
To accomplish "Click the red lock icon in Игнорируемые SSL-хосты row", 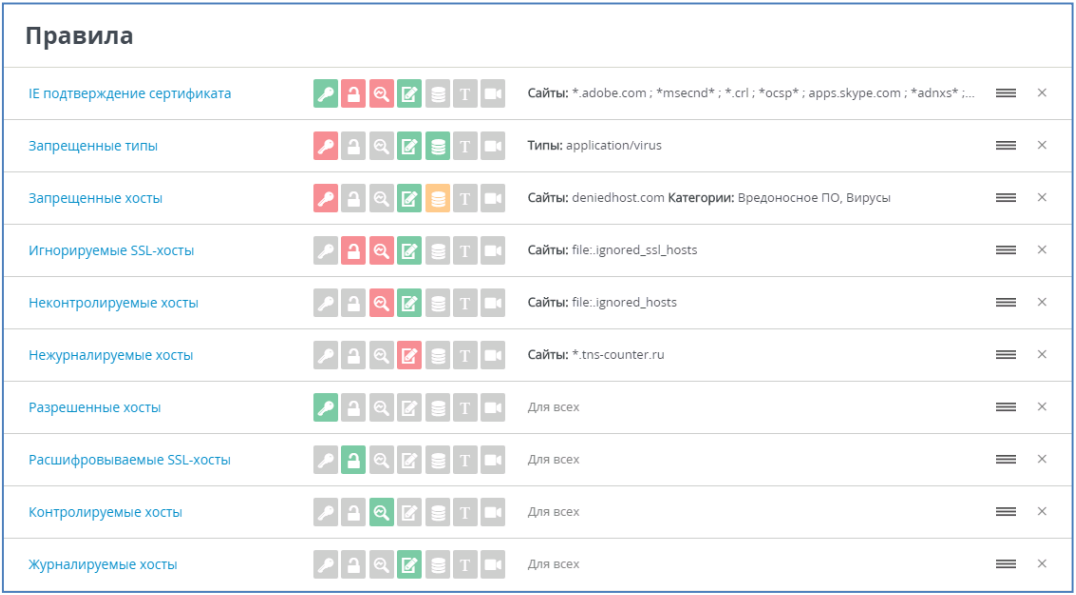I will coord(353,250).
